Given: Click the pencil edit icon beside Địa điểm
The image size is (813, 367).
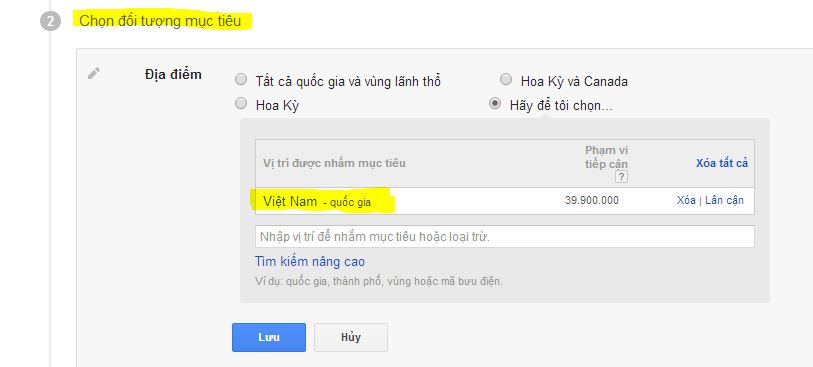Looking at the screenshot, I should click(x=94, y=73).
